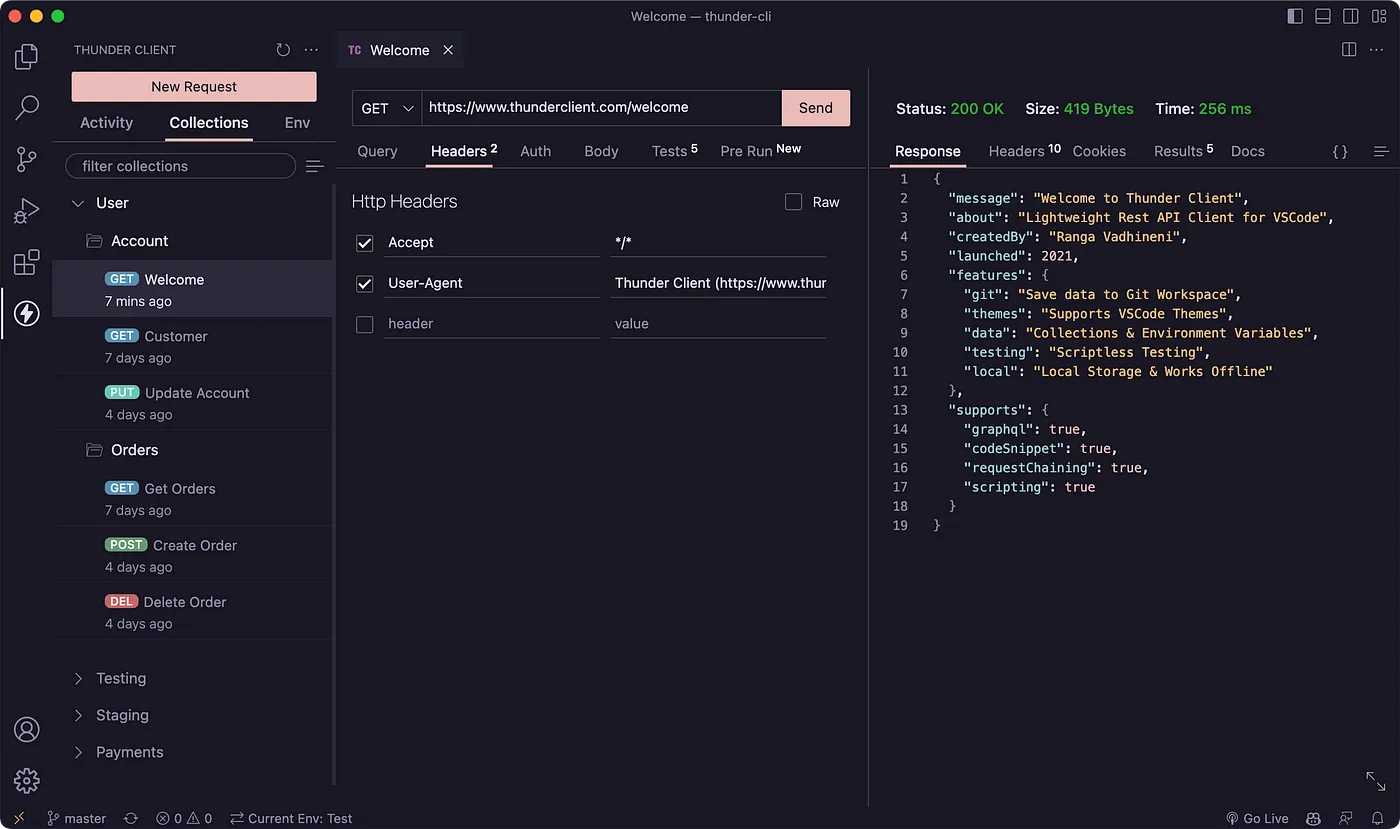Open the Source Control icon
Image resolution: width=1400 pixels, height=829 pixels.
pyautogui.click(x=27, y=159)
